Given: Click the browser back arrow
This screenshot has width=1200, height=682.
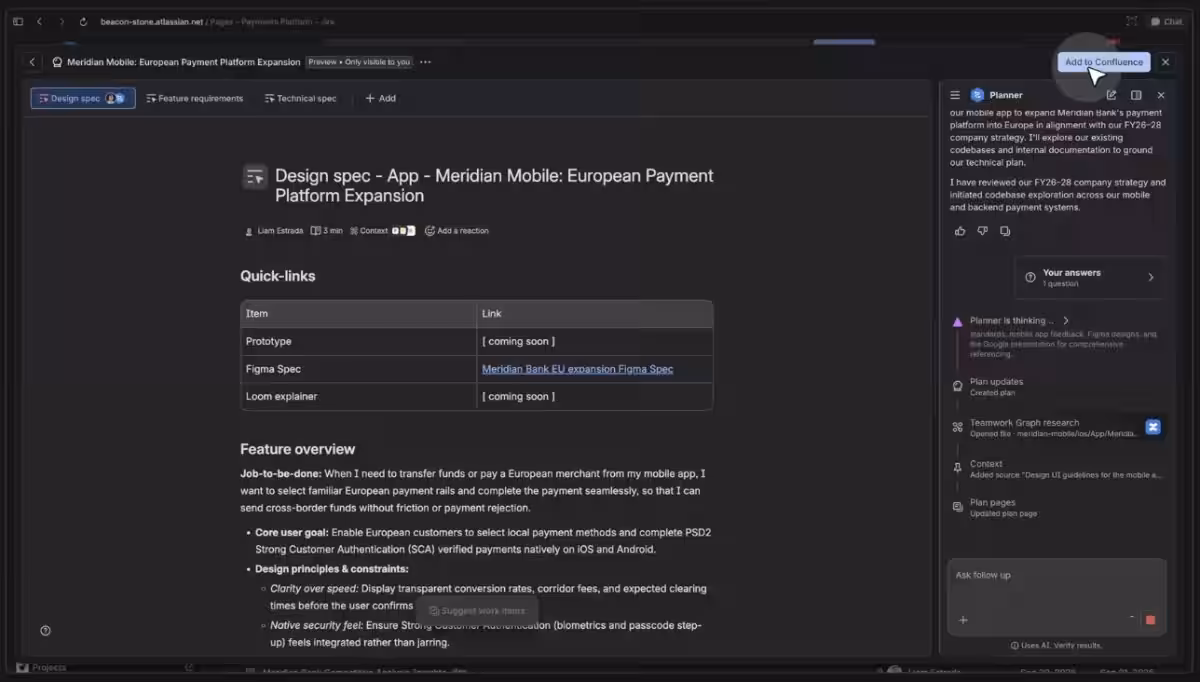Looking at the screenshot, I should (40, 21).
